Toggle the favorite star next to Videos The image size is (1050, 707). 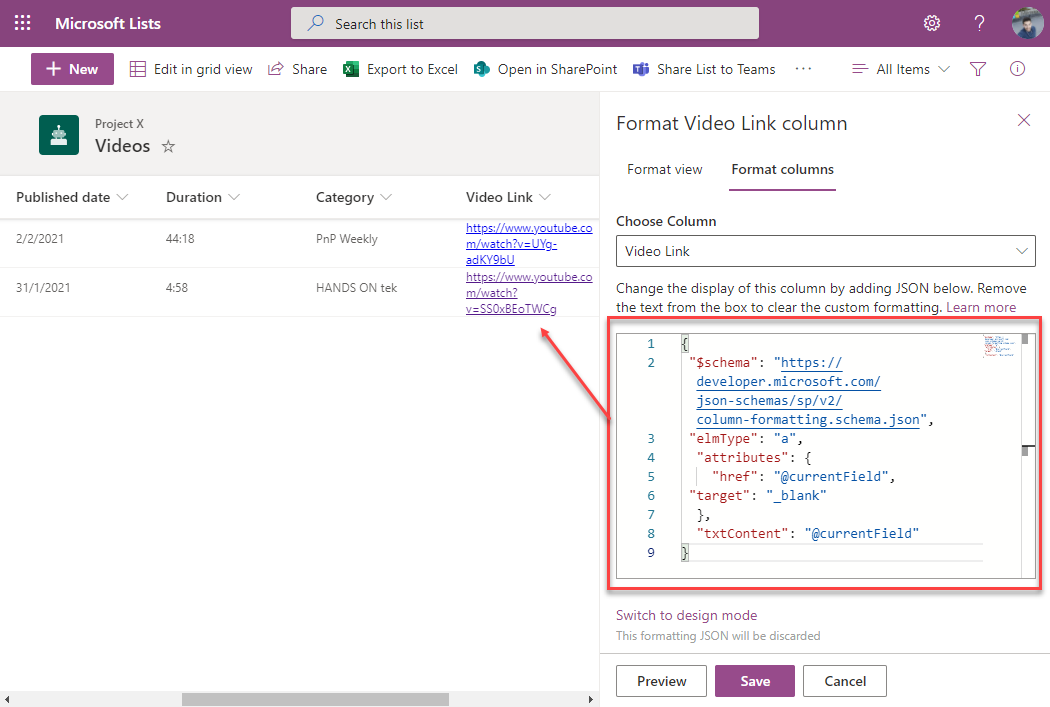point(167,146)
